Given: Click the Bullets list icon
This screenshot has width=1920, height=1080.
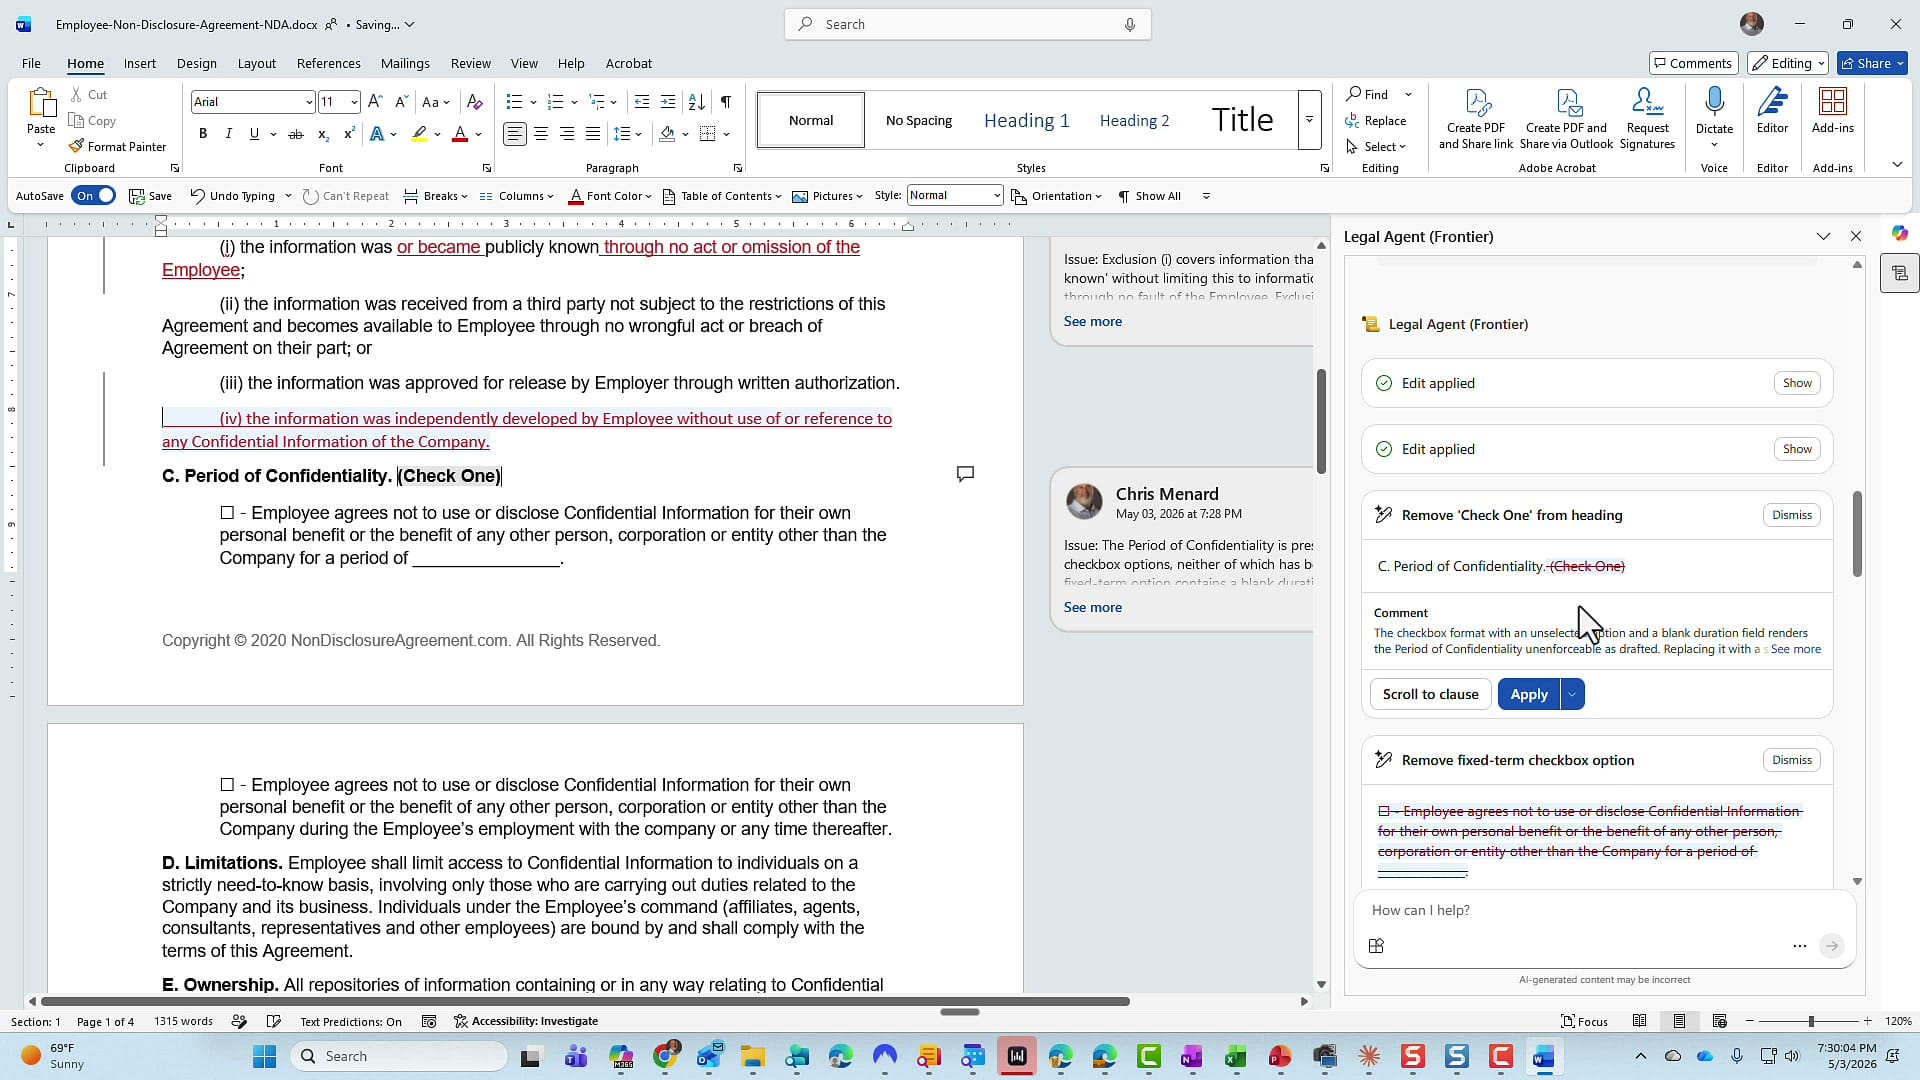Looking at the screenshot, I should [x=514, y=102].
